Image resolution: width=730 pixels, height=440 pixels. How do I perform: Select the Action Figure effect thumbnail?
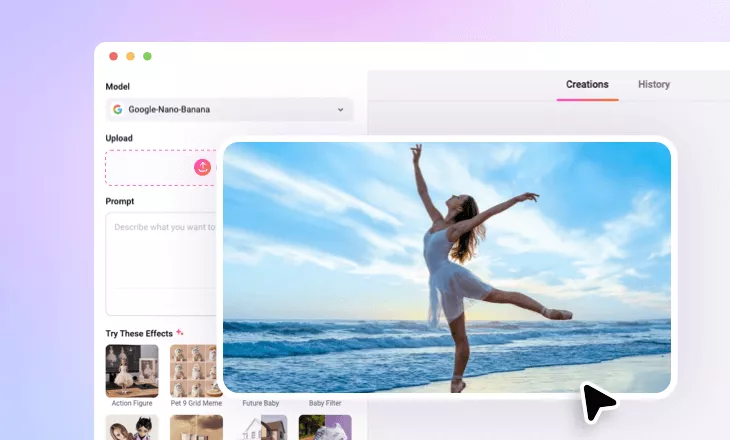click(132, 371)
